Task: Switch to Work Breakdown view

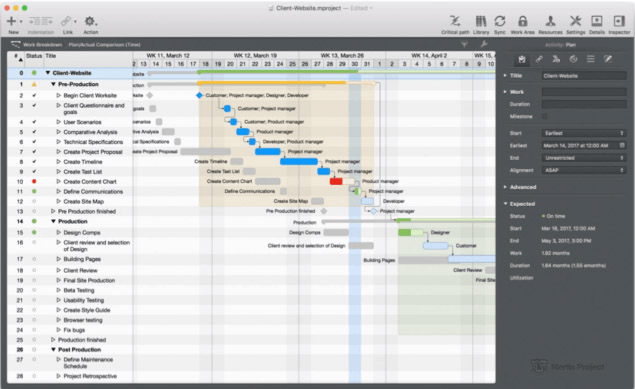Action: 43,45
